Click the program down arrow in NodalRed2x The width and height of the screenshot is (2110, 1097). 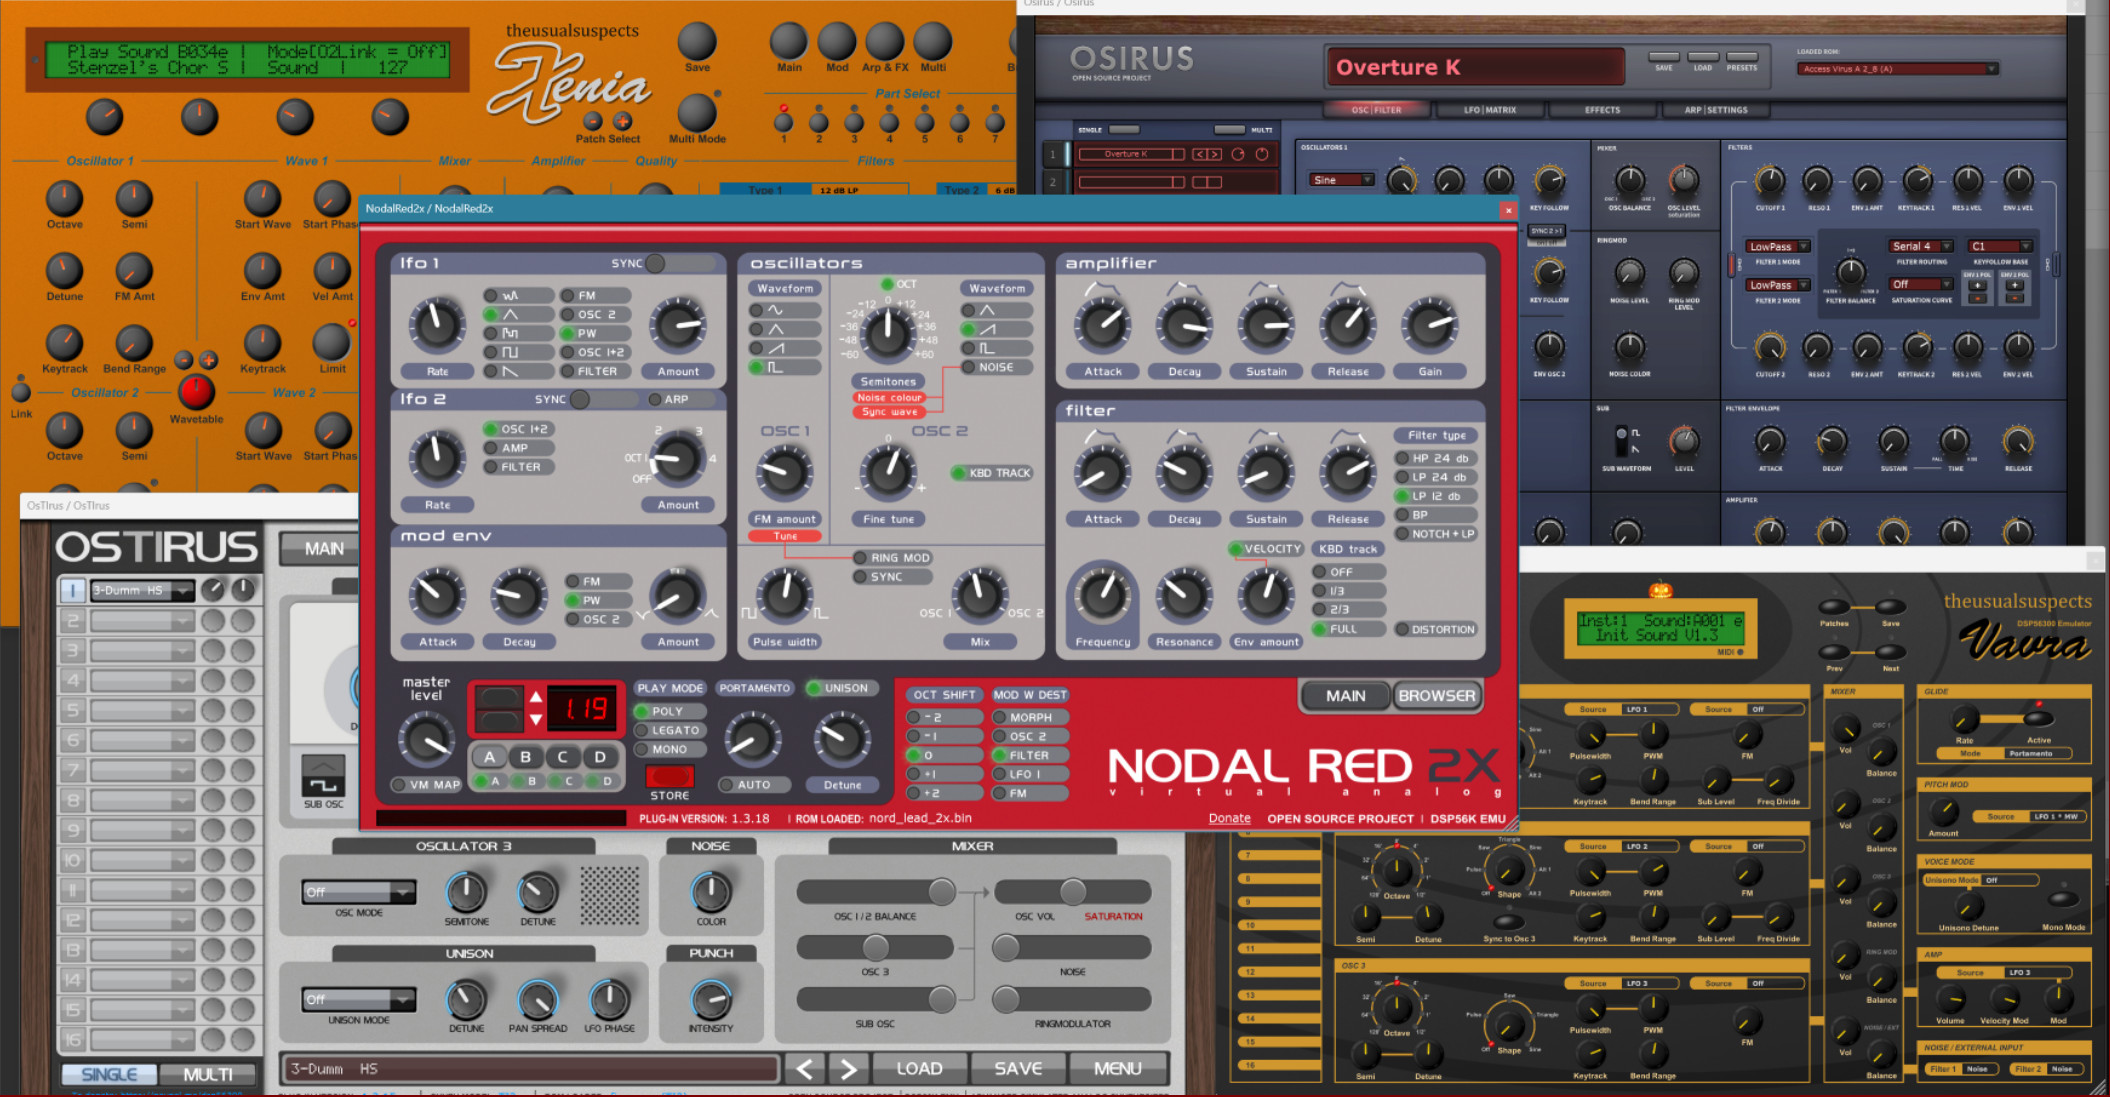536,719
